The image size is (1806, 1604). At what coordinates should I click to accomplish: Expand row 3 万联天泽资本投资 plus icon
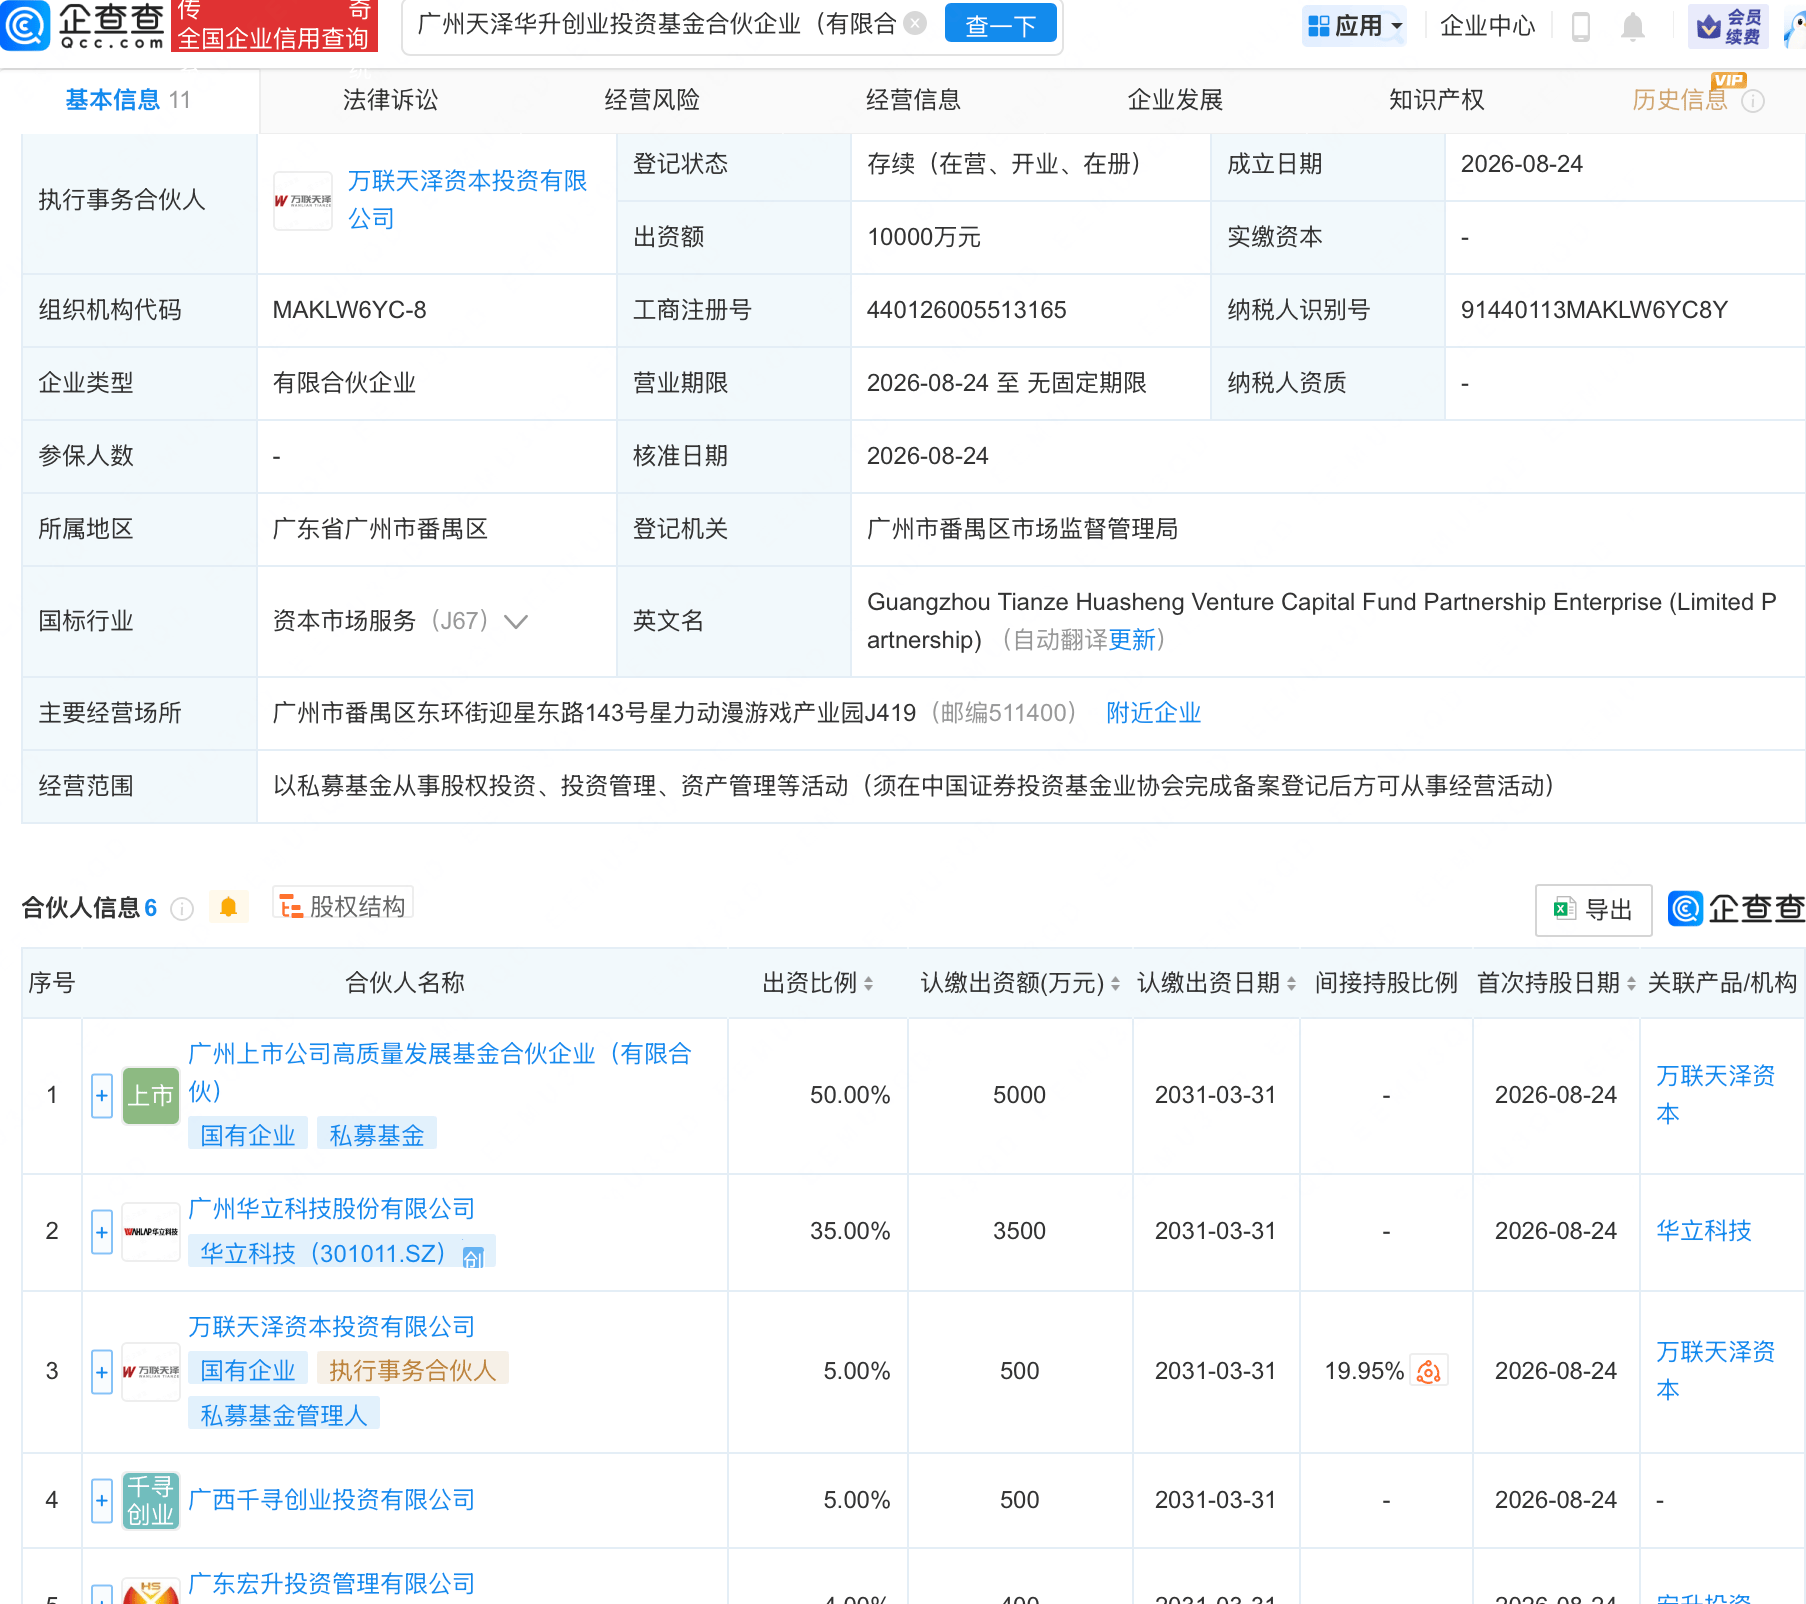point(102,1372)
